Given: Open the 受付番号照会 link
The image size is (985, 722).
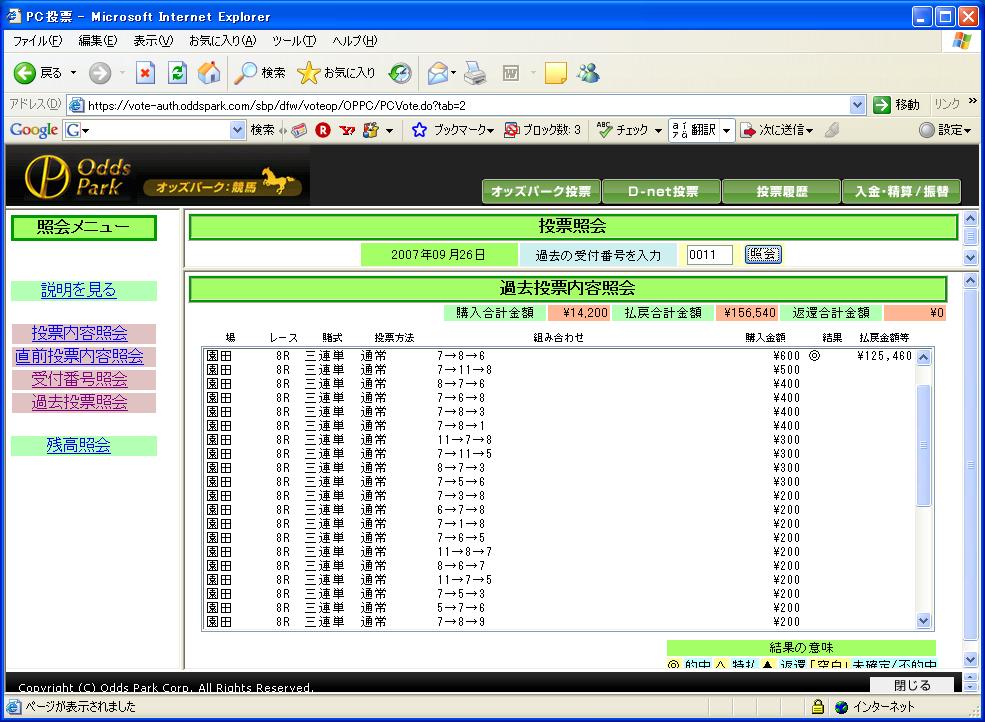Looking at the screenshot, I should [x=80, y=380].
